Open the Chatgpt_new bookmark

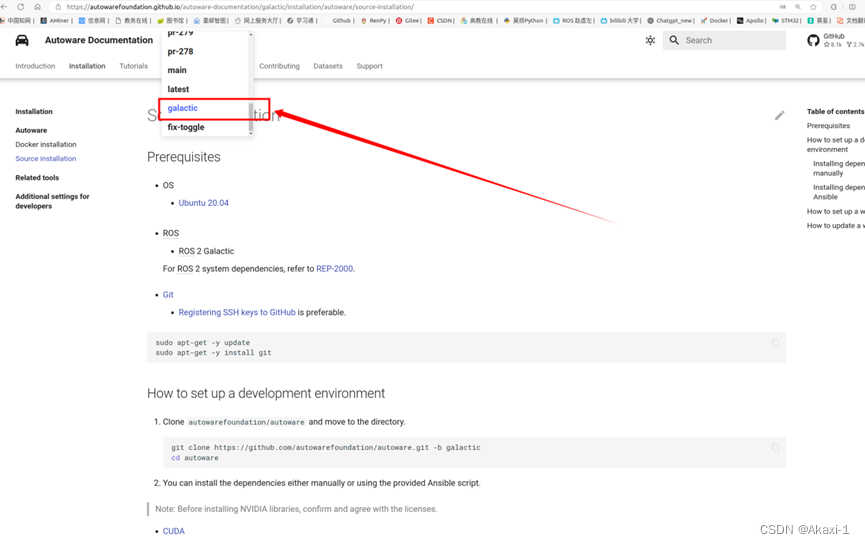pos(670,20)
